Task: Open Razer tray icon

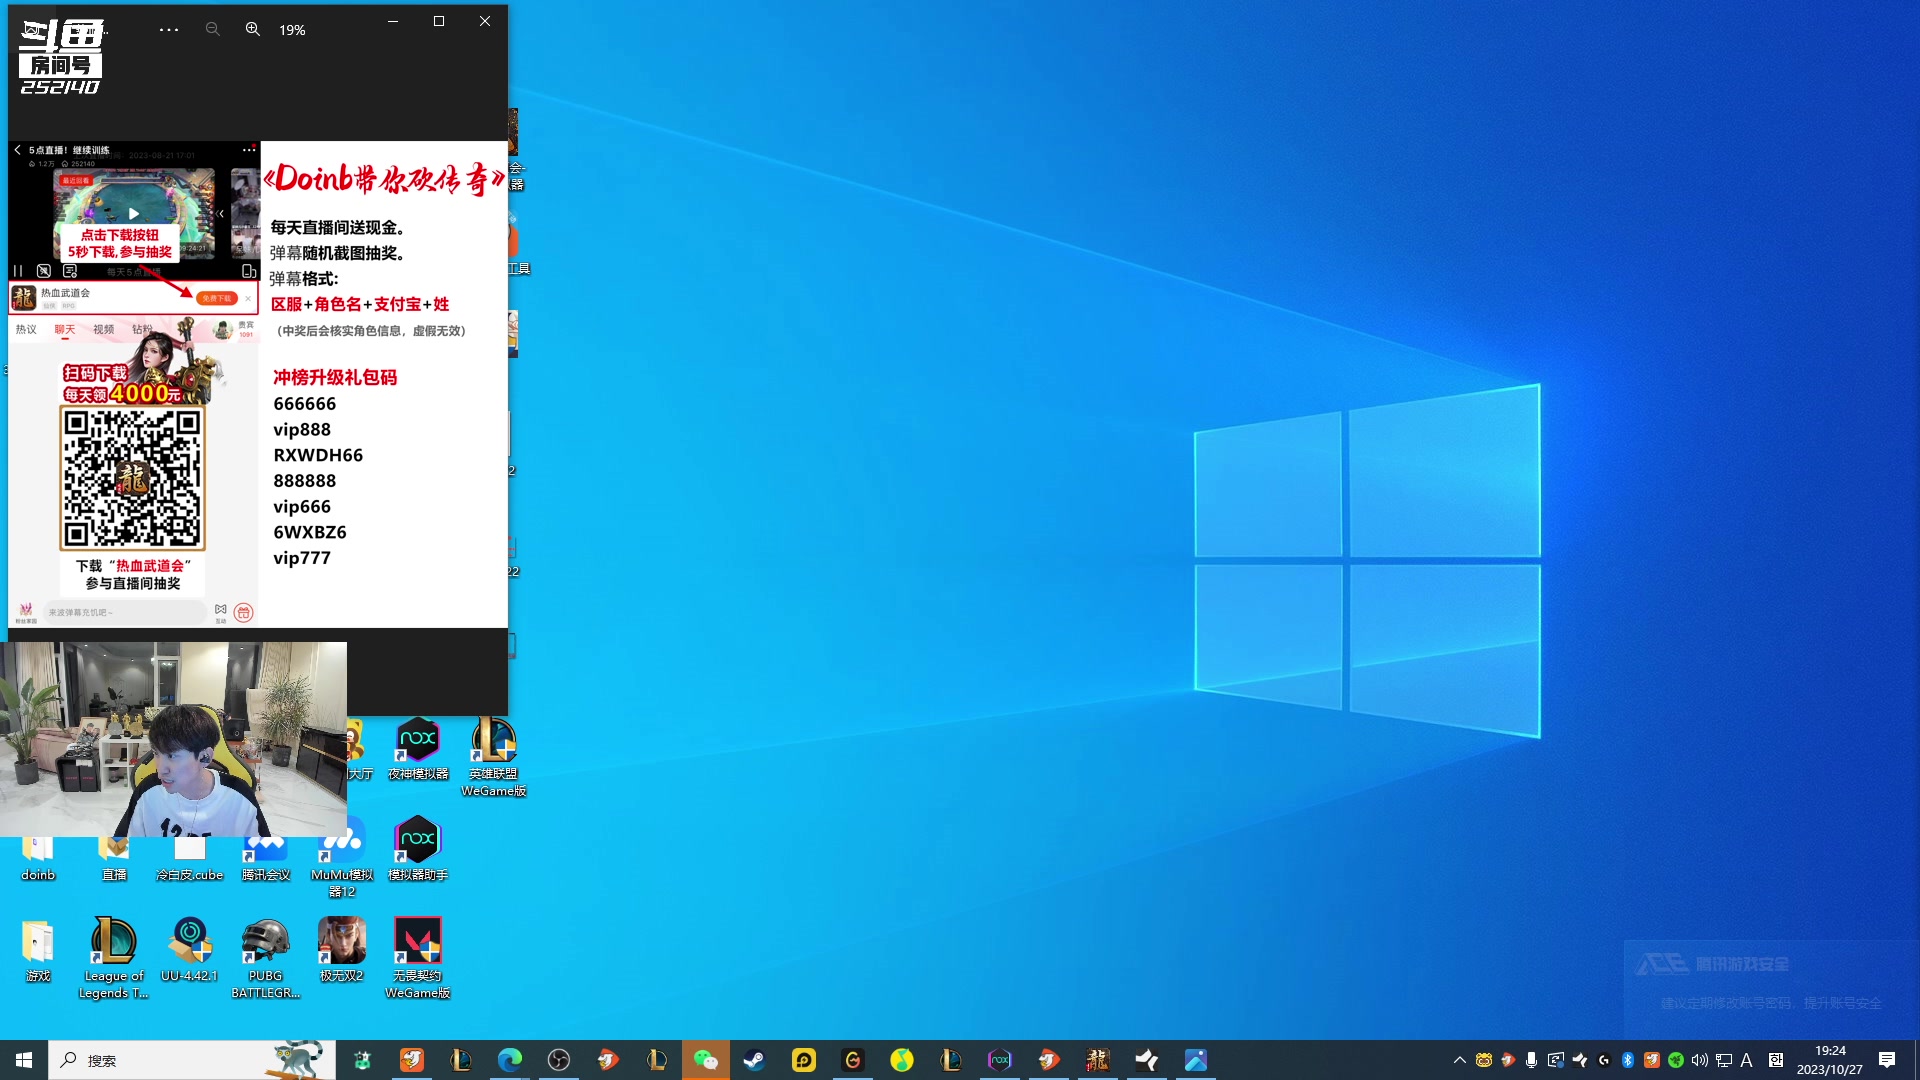Action: click(x=1676, y=1060)
